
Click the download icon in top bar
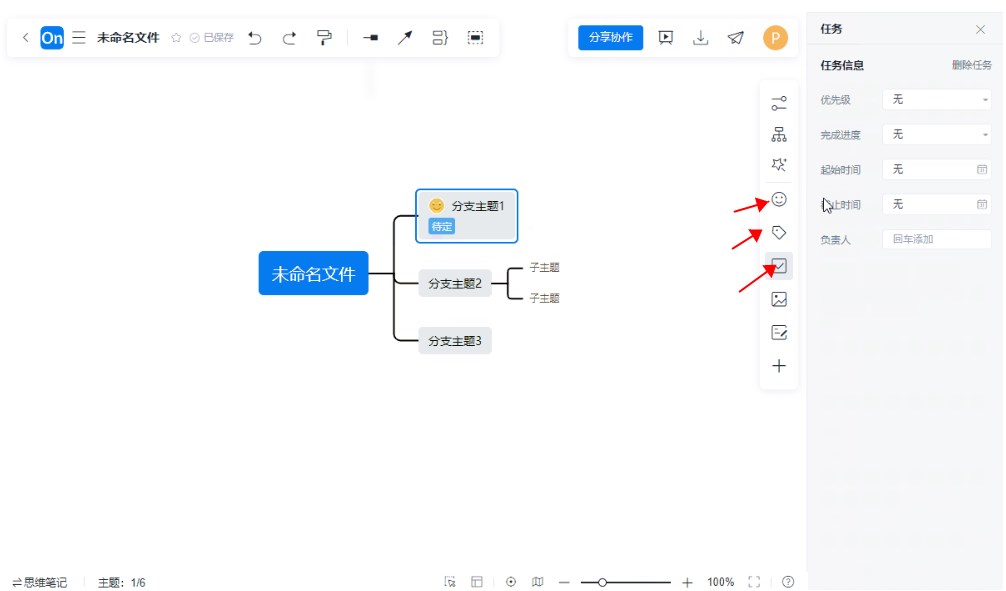click(x=701, y=38)
